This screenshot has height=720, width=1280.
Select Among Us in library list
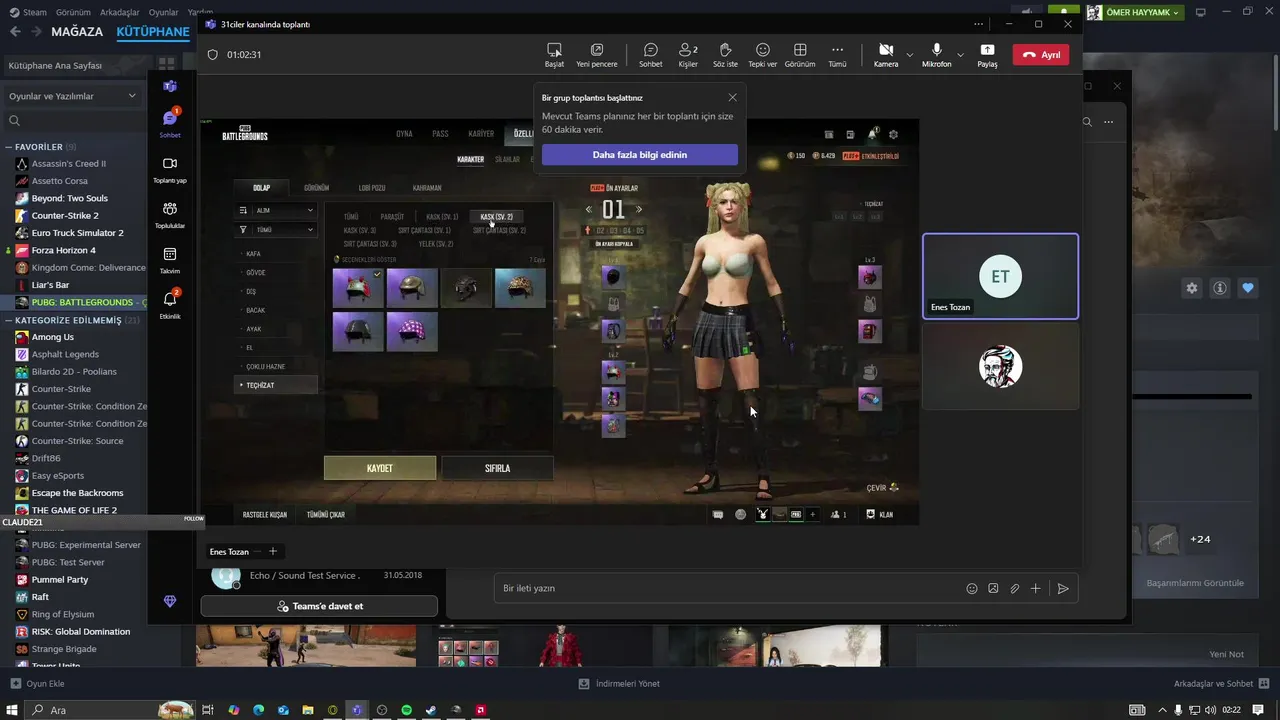coord(52,337)
